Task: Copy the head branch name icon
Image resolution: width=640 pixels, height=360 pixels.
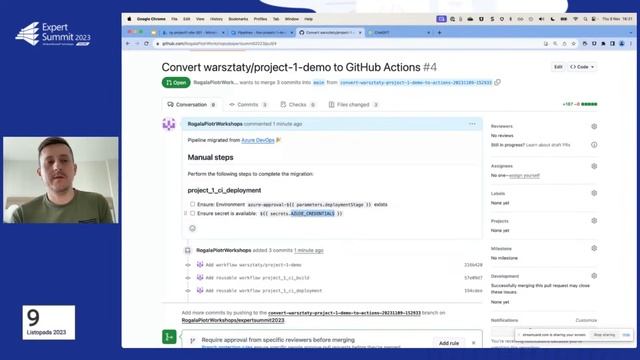Action: (497, 82)
